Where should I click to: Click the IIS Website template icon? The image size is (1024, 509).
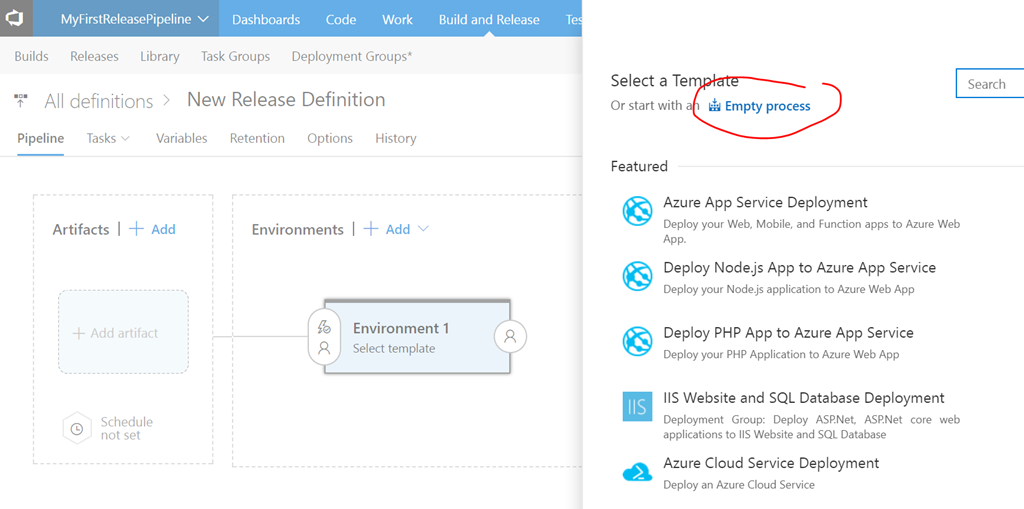point(637,407)
